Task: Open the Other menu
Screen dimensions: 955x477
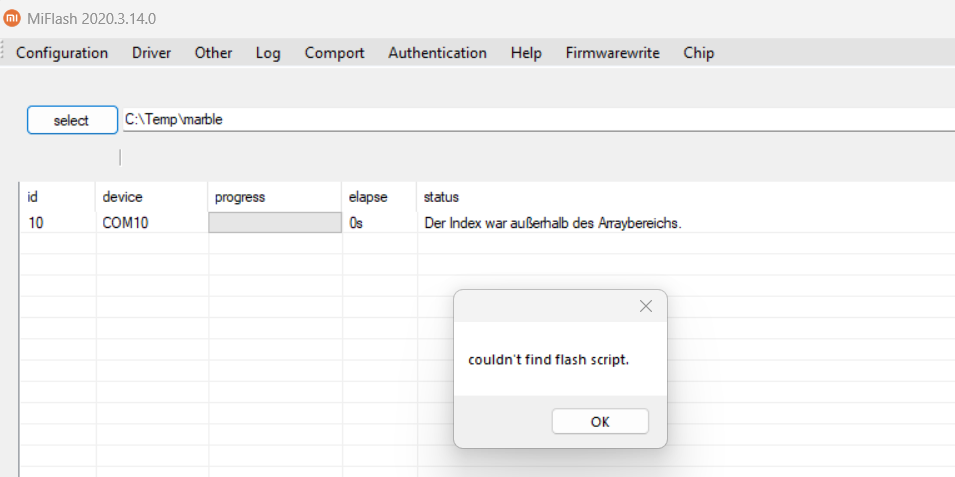Action: 213,53
